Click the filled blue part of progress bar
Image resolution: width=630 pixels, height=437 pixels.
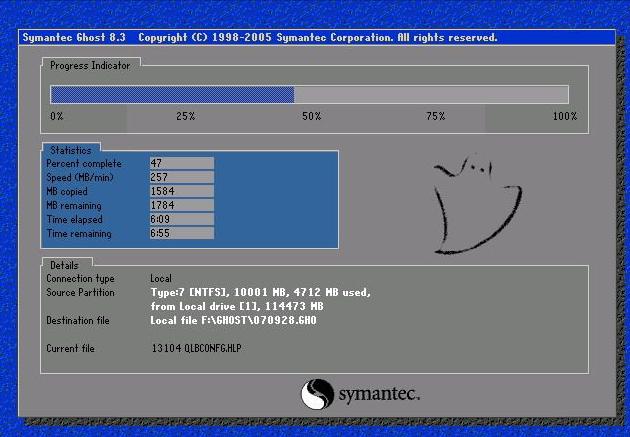click(x=171, y=95)
